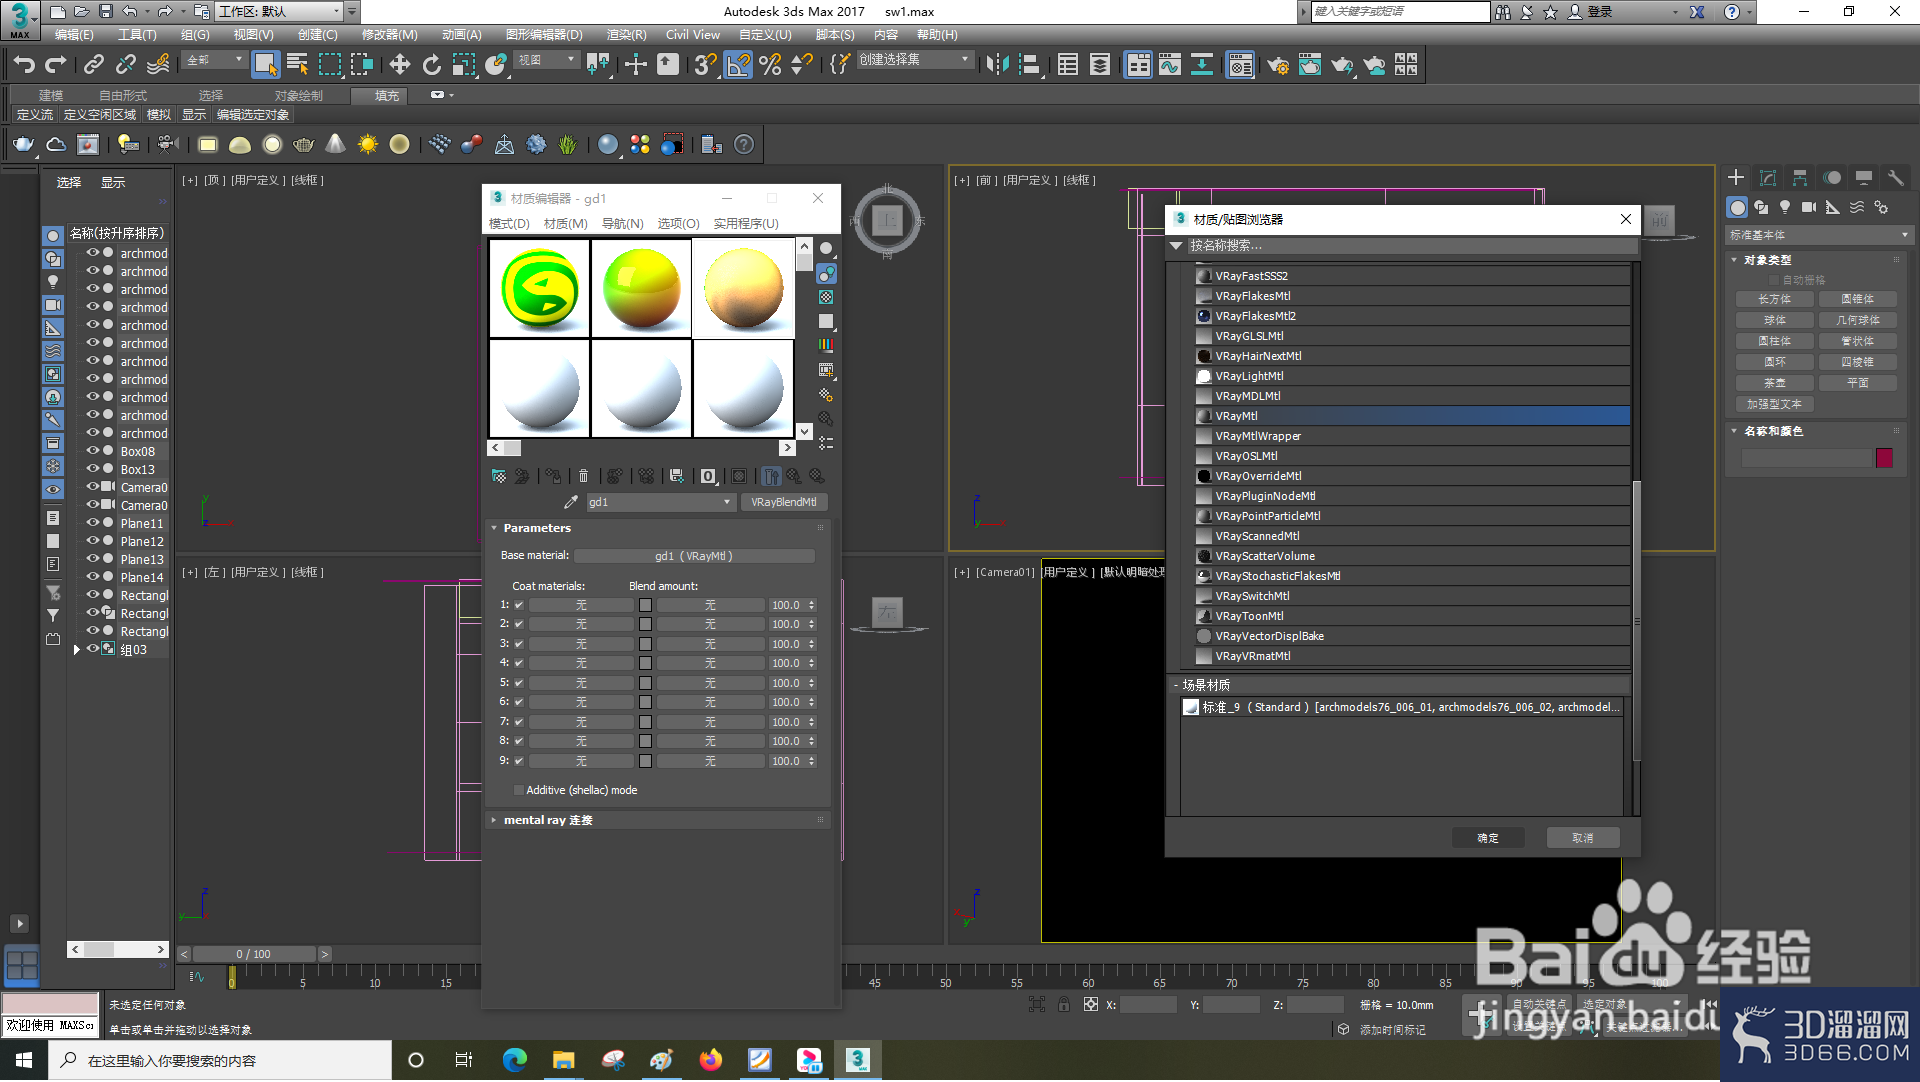Switch to the 填充 ribbon tab
Image resolution: width=1920 pixels, height=1082 pixels.
387,96
